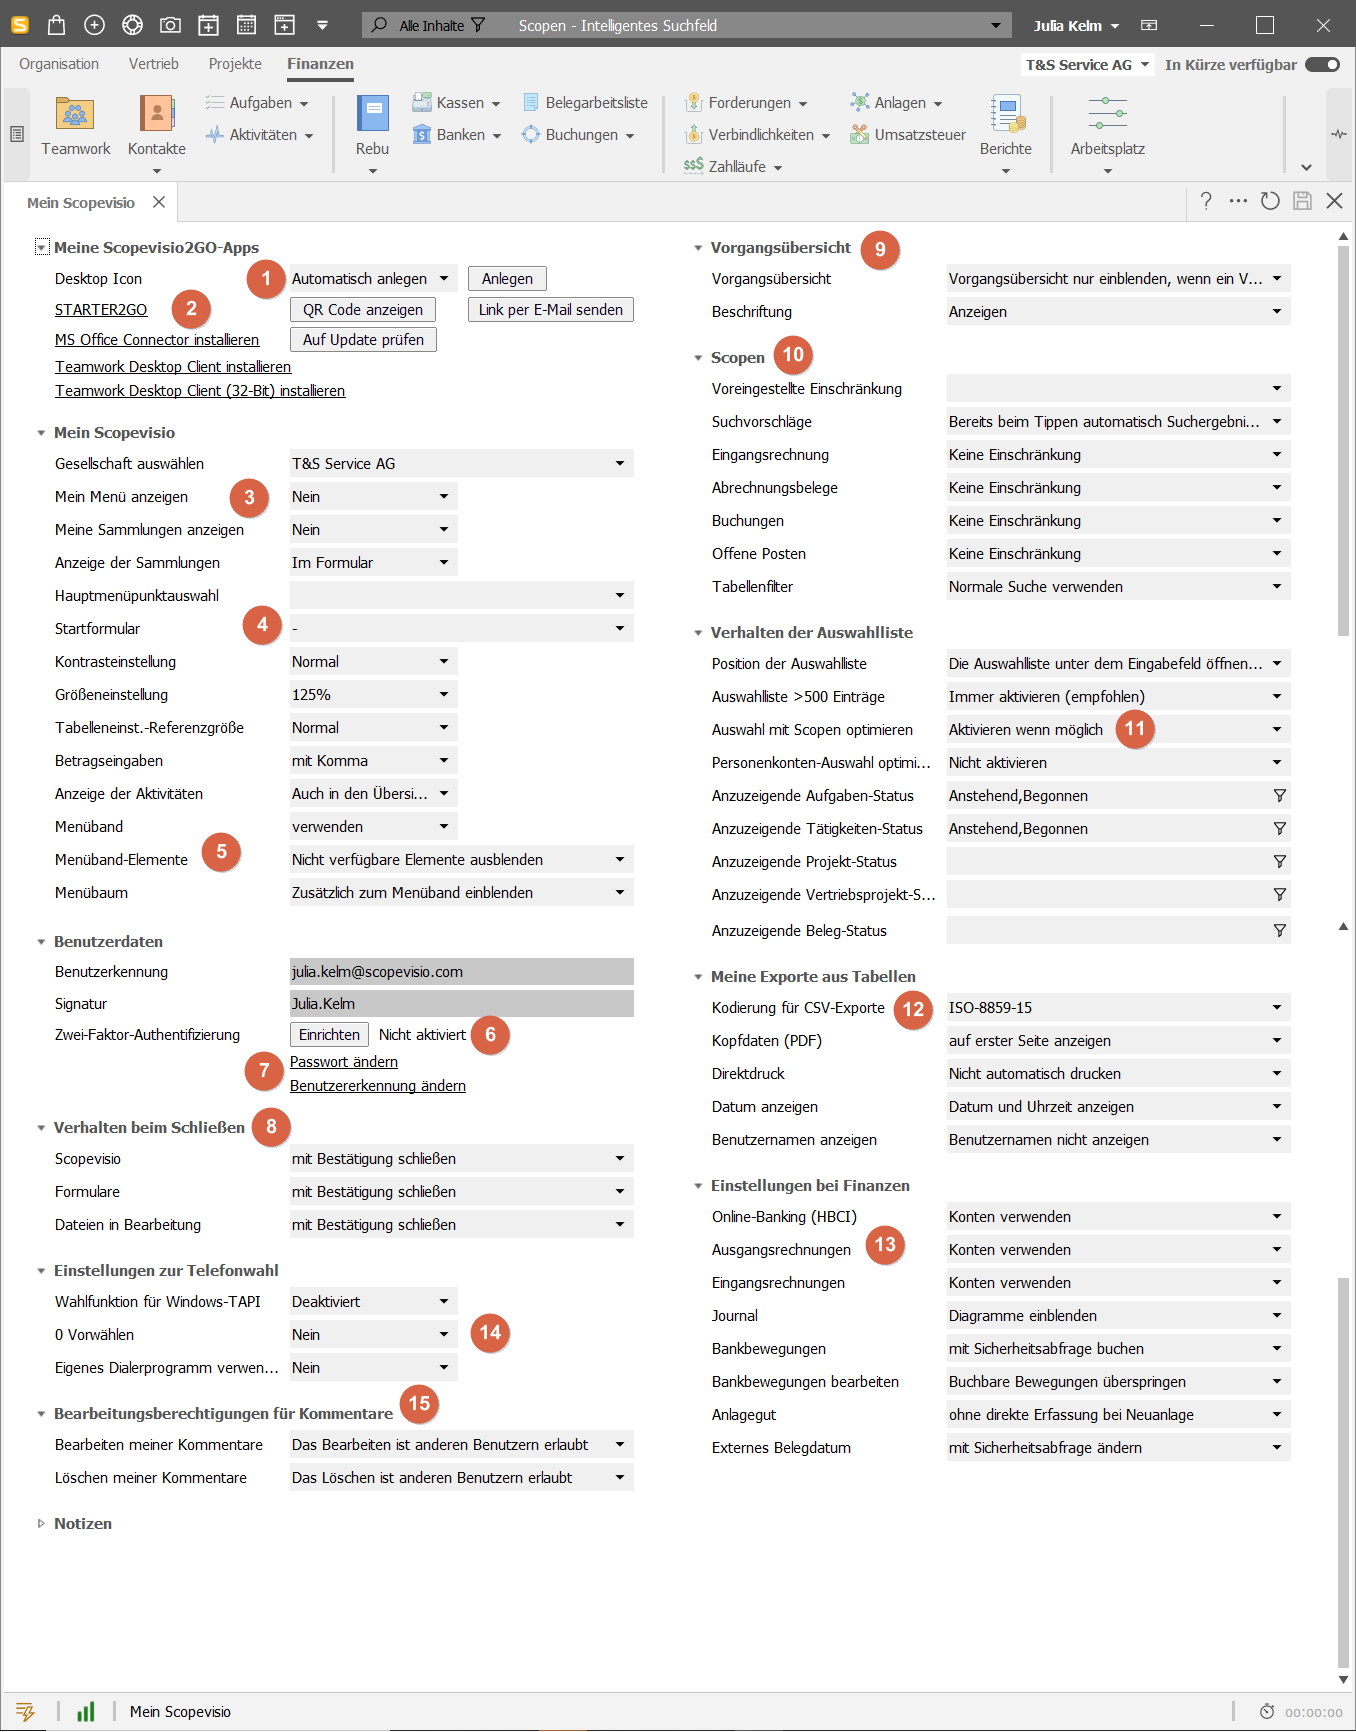Open the three-dots more options icon
The height and width of the screenshot is (1732, 1356).
(1238, 201)
